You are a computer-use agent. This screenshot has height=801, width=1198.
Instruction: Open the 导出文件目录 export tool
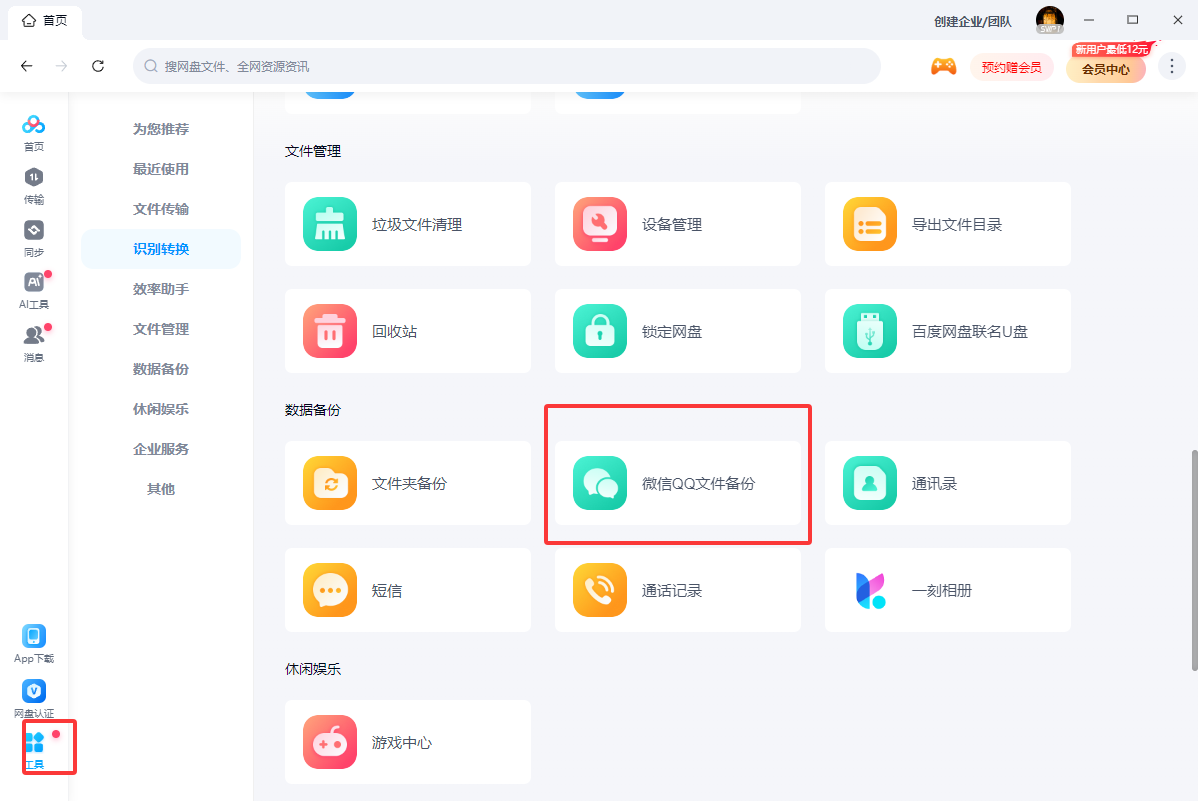947,223
